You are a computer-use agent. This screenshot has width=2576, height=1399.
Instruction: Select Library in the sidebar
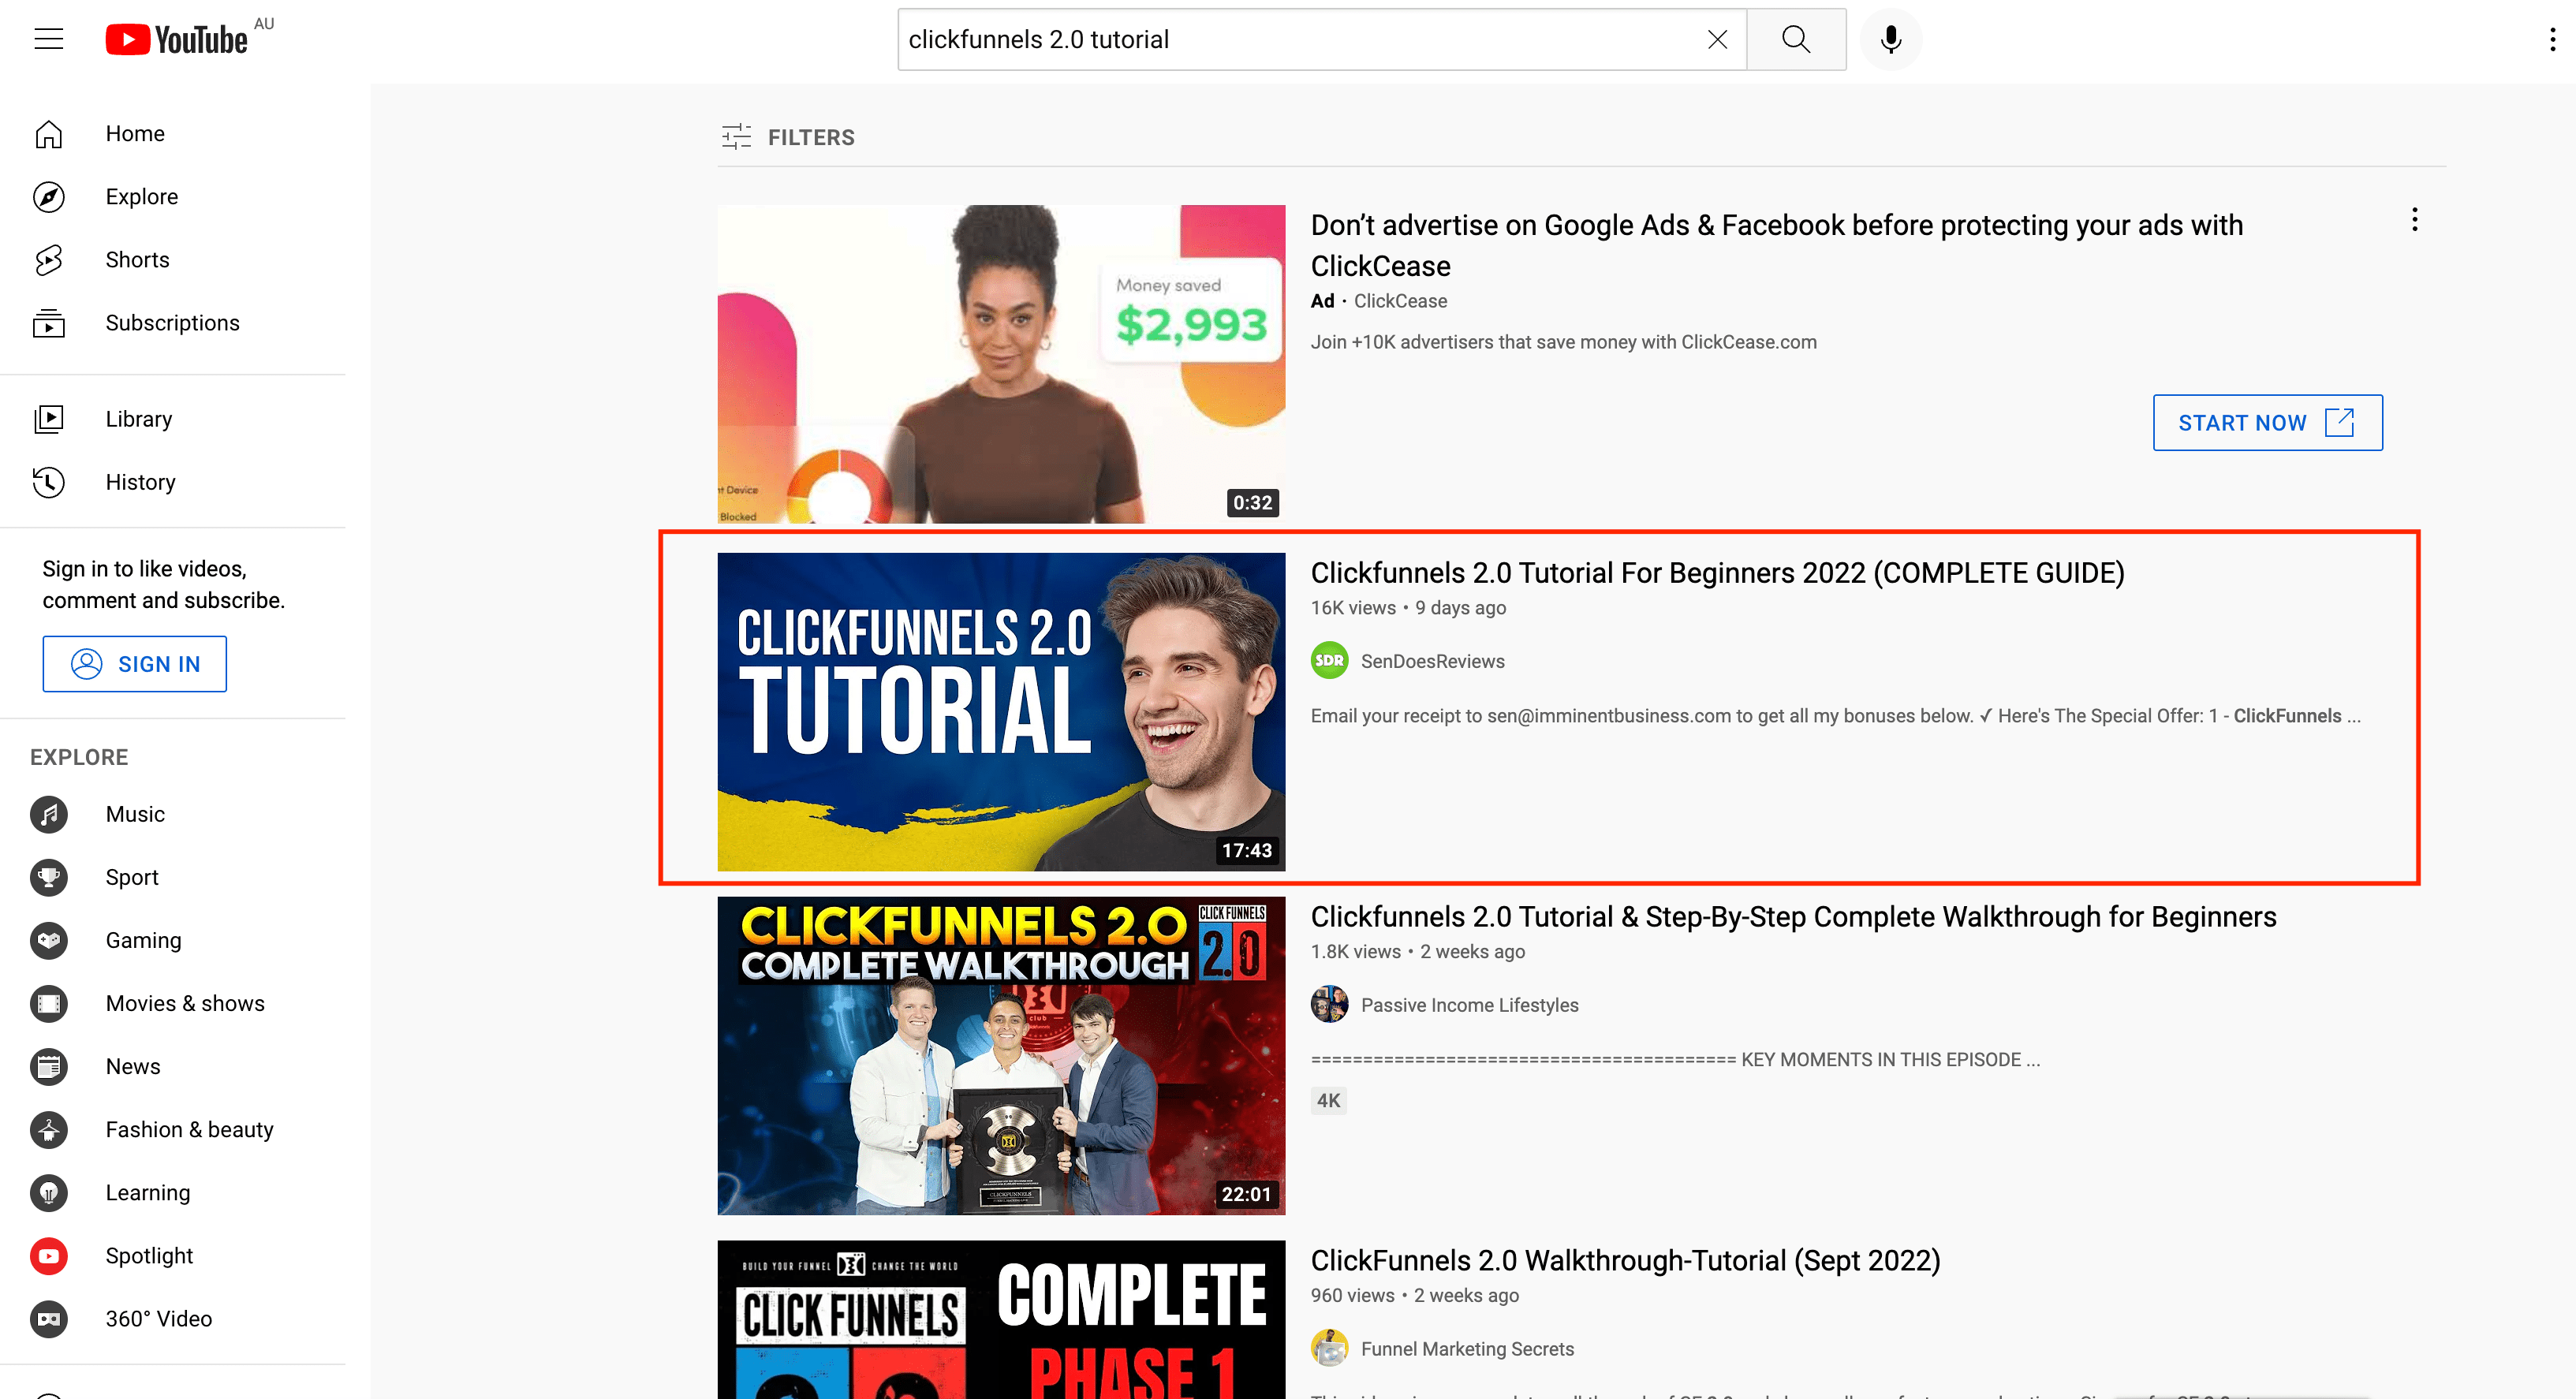click(173, 418)
